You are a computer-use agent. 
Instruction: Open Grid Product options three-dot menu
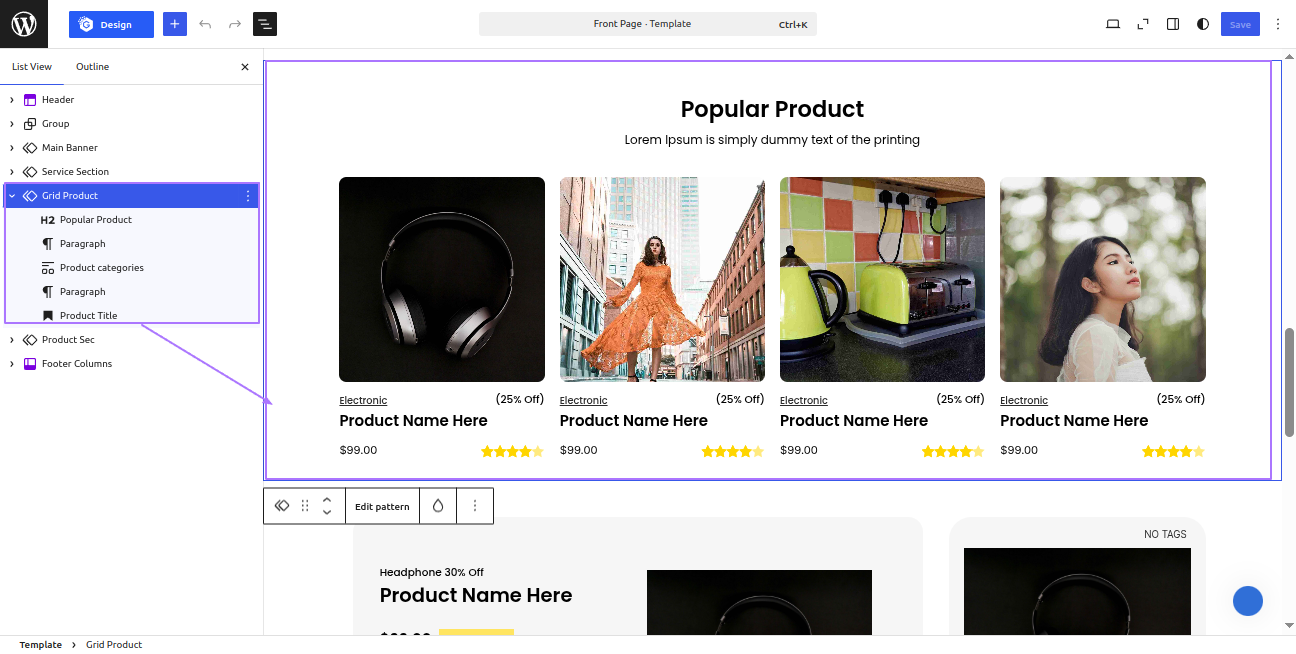click(x=248, y=196)
